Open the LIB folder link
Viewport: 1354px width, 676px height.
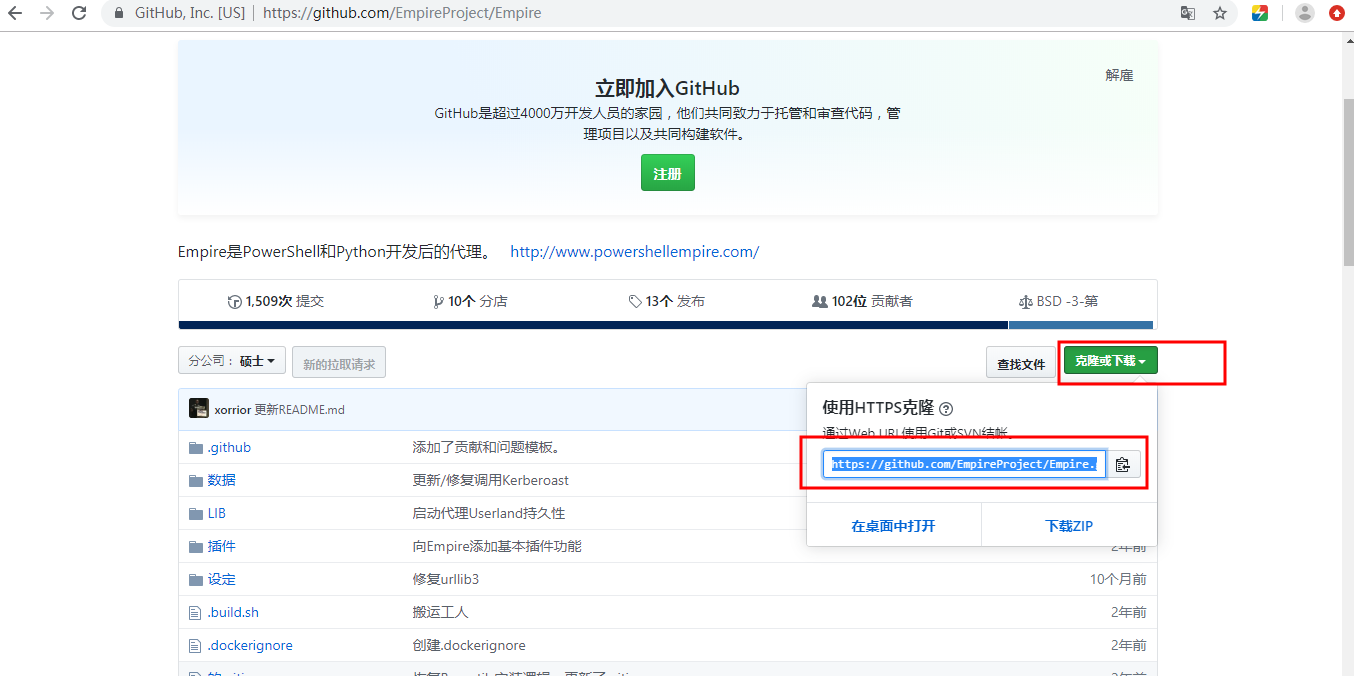point(216,513)
